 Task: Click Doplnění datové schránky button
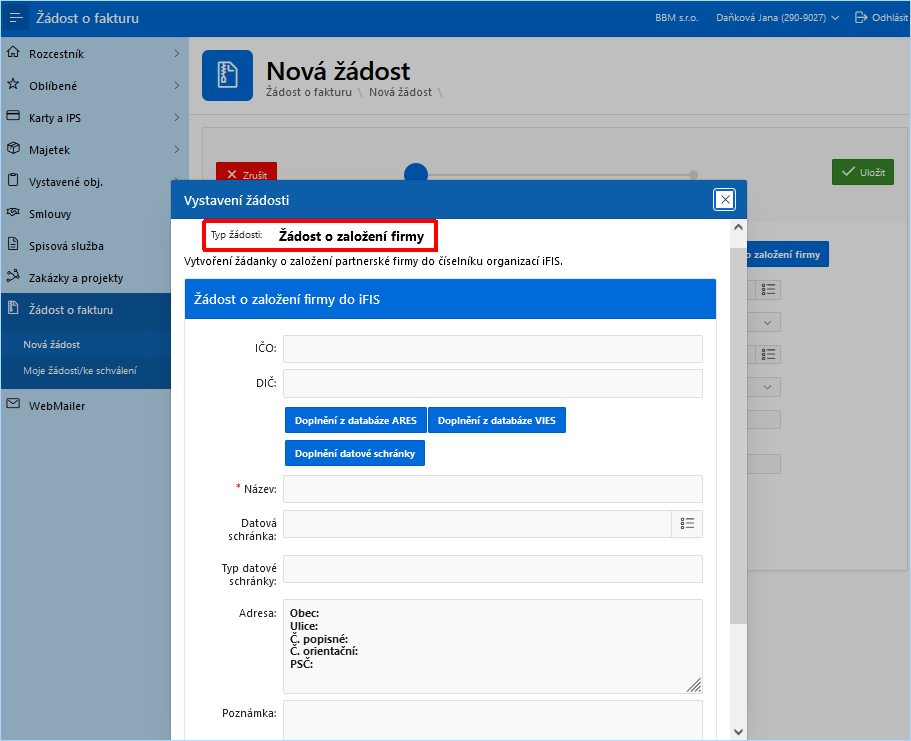[355, 453]
